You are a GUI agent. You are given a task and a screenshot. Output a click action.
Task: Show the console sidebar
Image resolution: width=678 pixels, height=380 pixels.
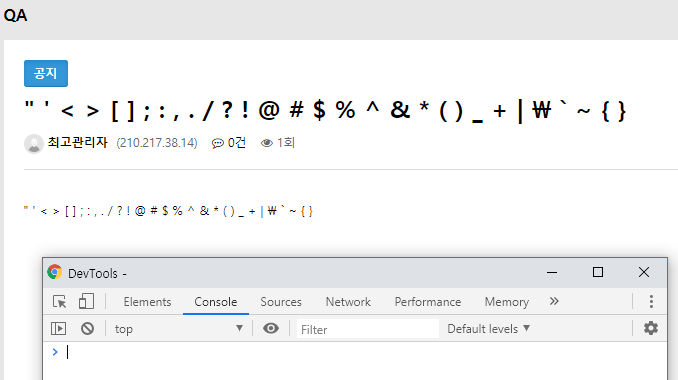[x=58, y=329]
